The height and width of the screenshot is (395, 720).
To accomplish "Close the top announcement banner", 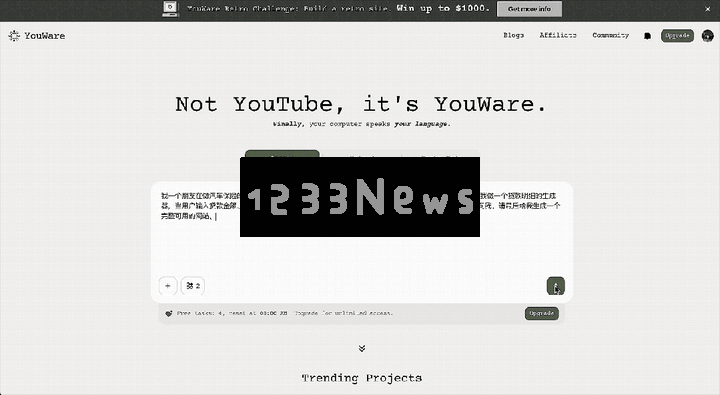I will (708, 9).
